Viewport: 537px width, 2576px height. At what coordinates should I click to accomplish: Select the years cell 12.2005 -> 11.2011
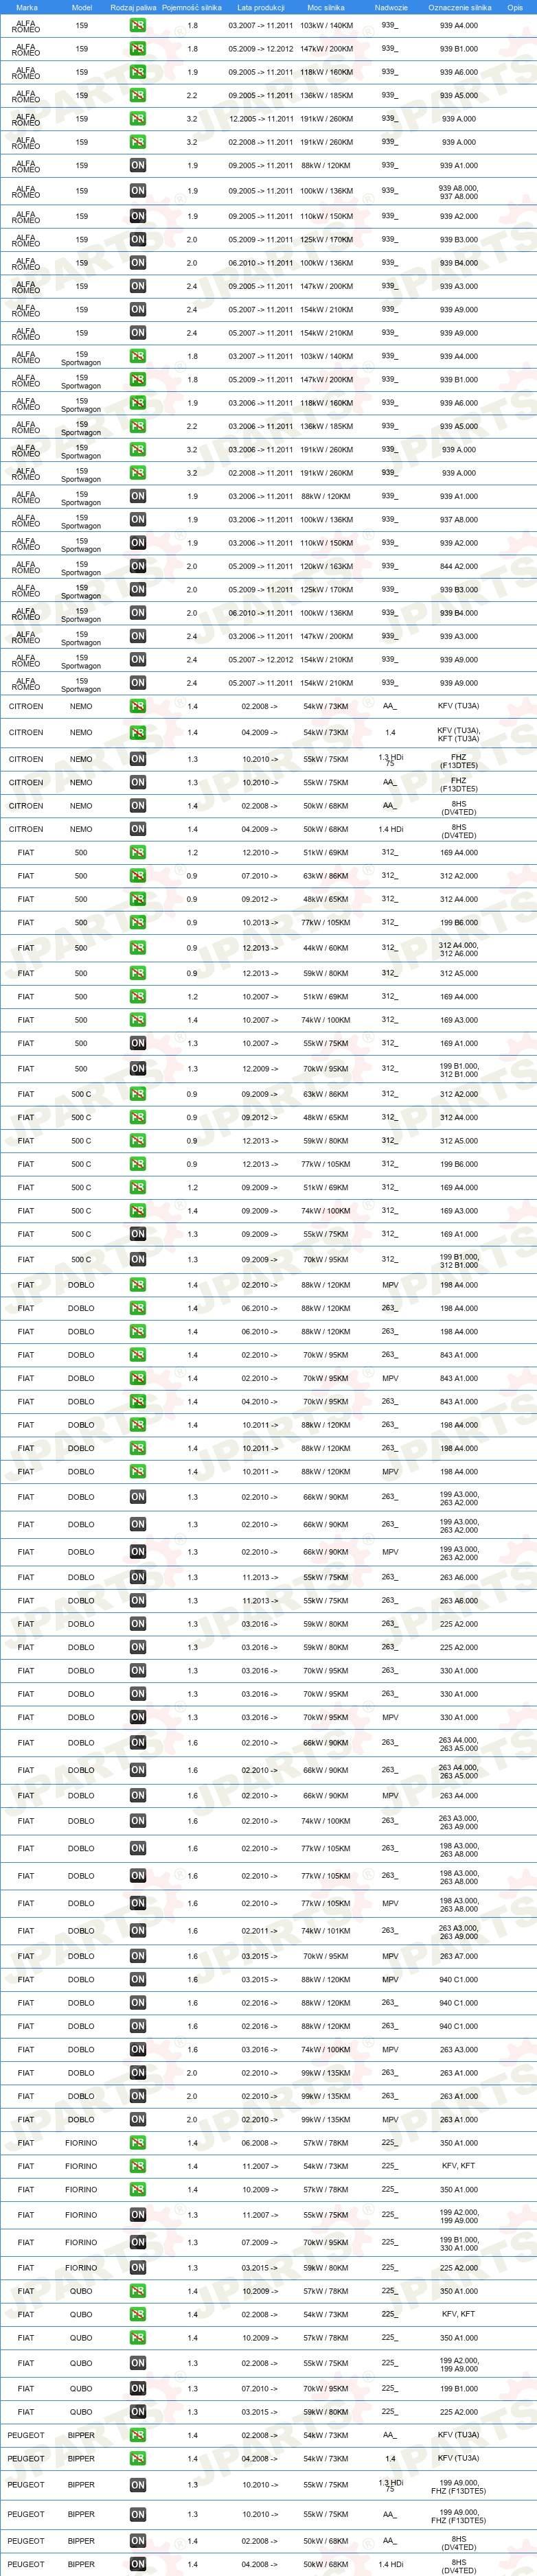pos(261,119)
